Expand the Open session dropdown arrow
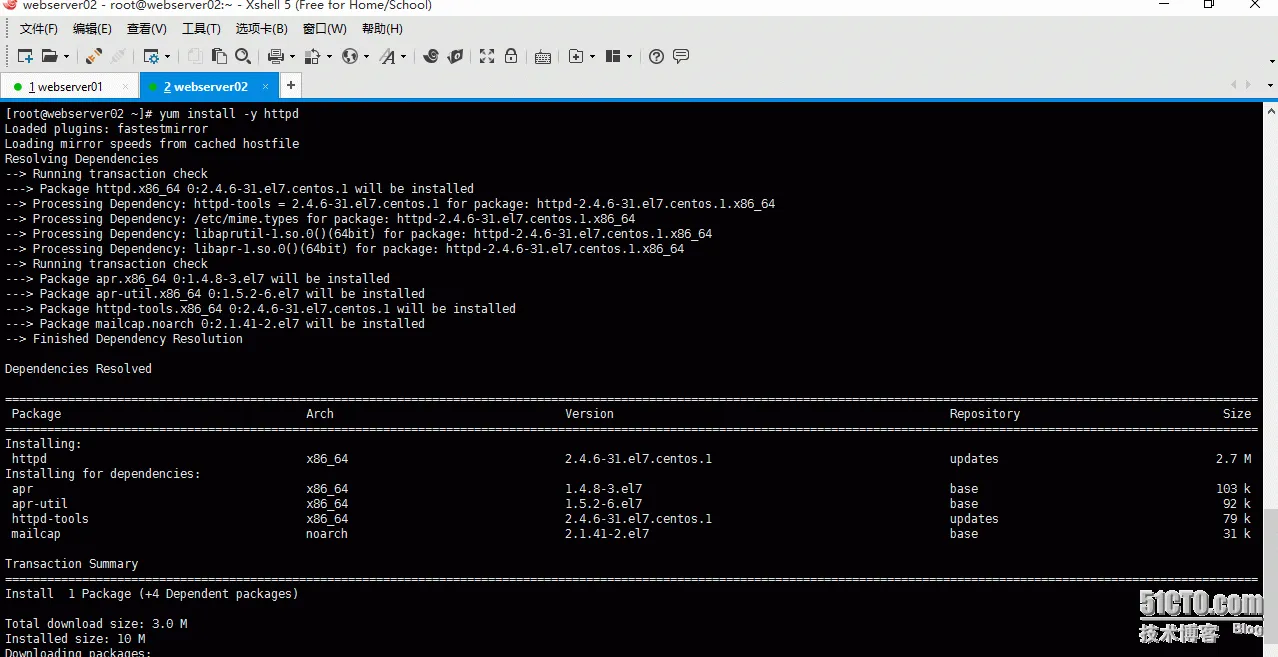This screenshot has height=657, width=1278. [66, 57]
